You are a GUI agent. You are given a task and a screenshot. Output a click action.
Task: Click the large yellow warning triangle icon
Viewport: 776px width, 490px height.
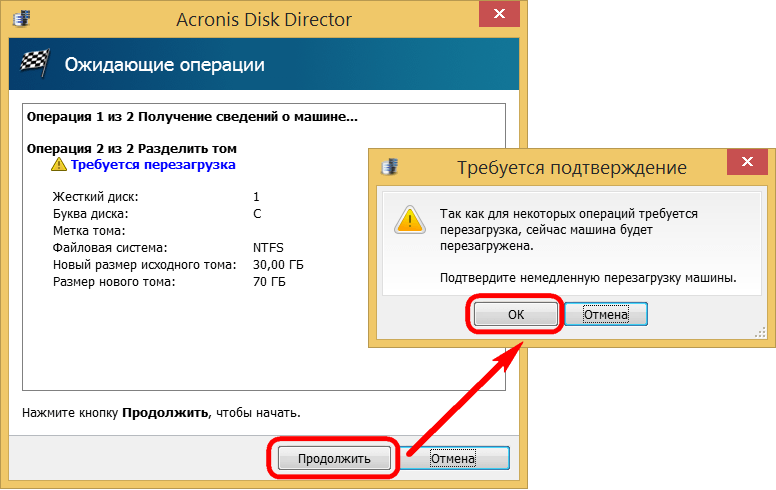coord(406,221)
